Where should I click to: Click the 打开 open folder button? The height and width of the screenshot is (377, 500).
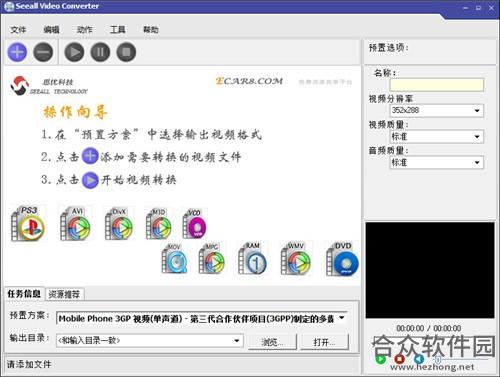coord(324,342)
